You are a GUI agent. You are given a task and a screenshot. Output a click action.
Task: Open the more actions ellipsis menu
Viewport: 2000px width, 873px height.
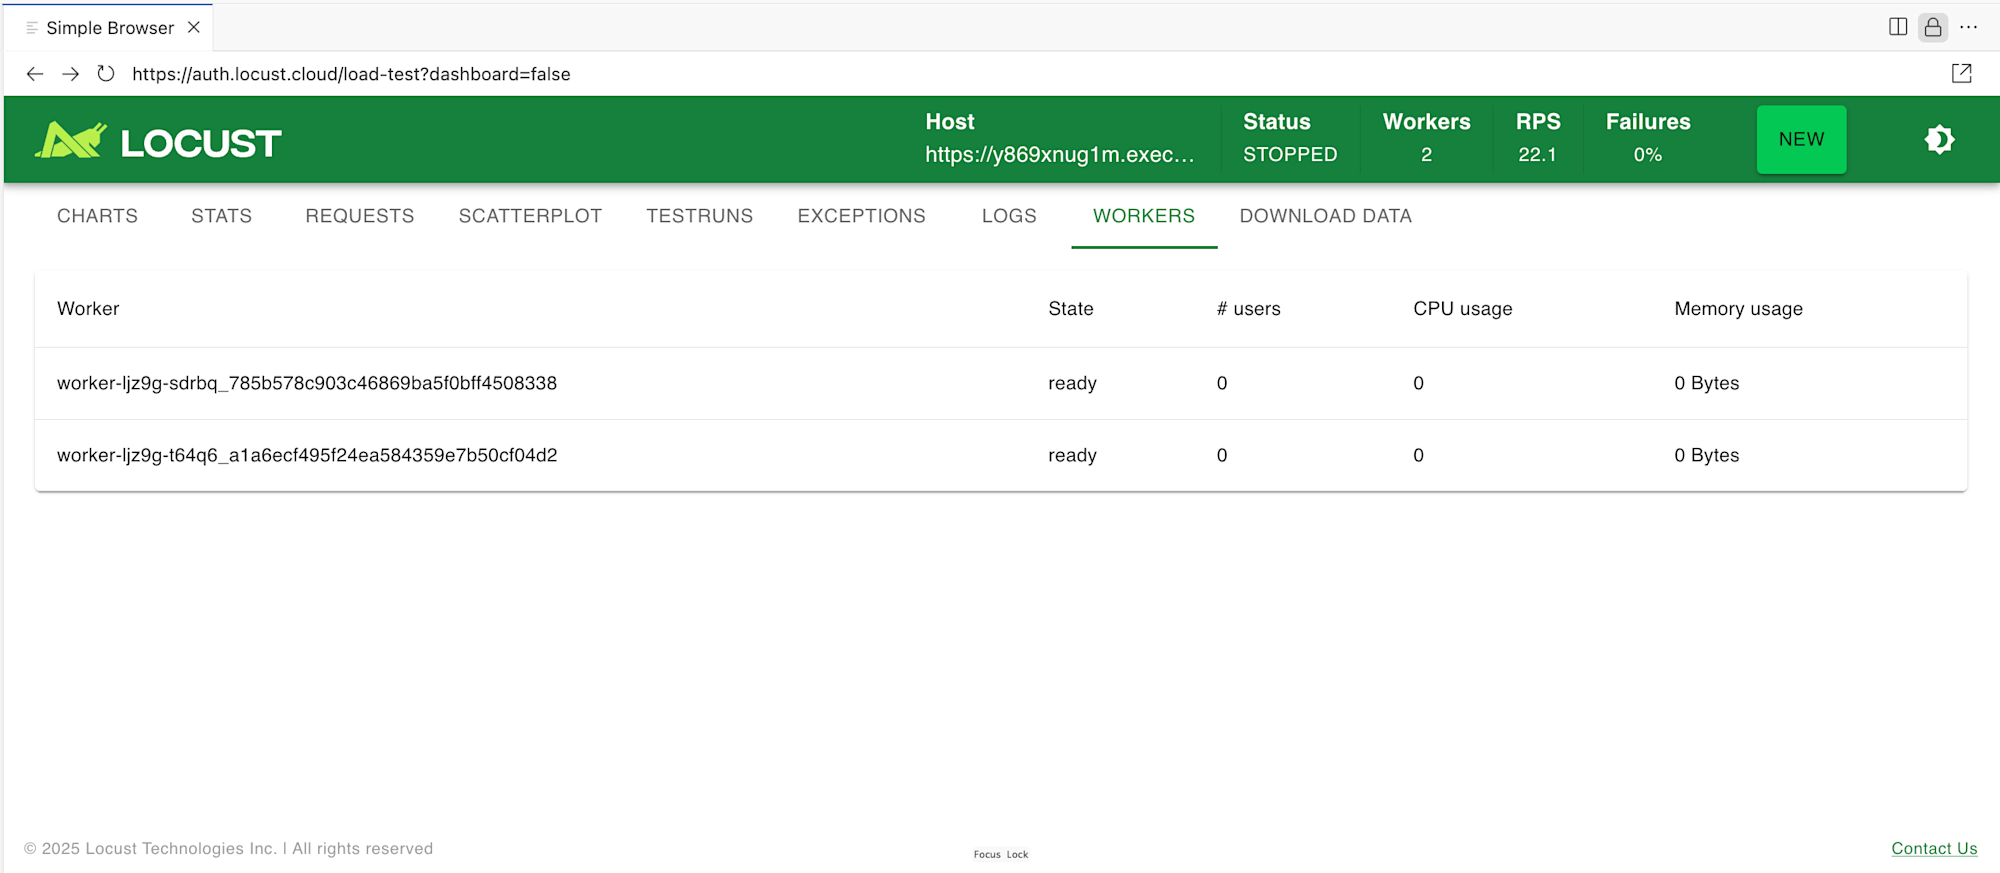pos(1969,27)
